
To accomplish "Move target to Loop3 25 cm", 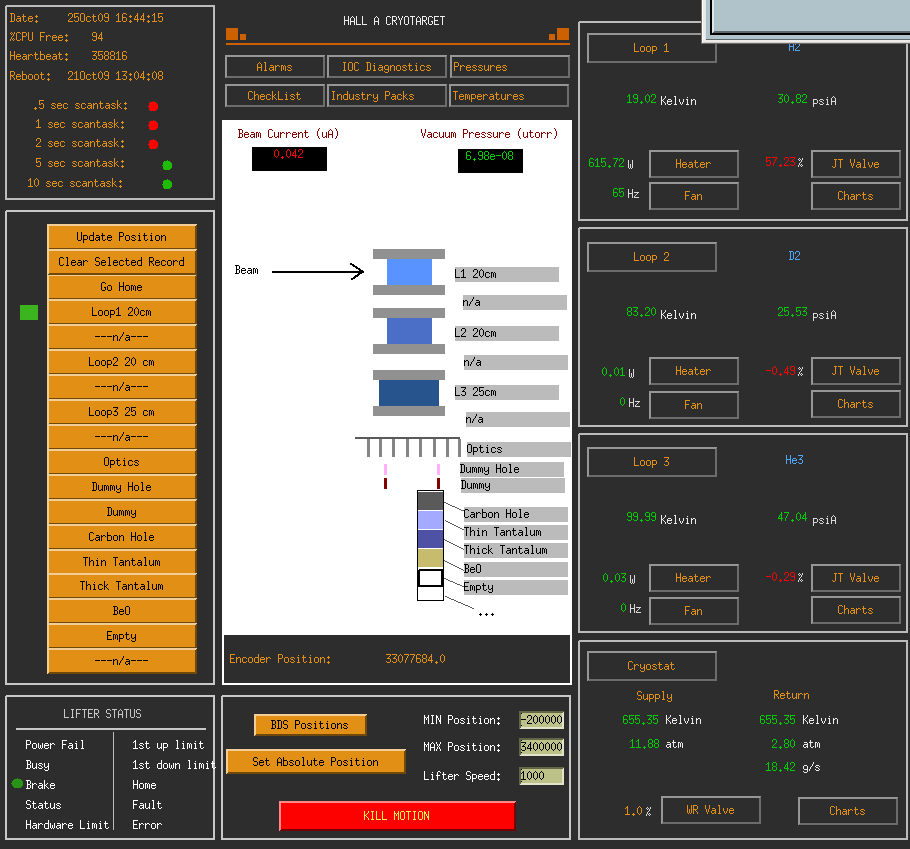I will 122,411.
